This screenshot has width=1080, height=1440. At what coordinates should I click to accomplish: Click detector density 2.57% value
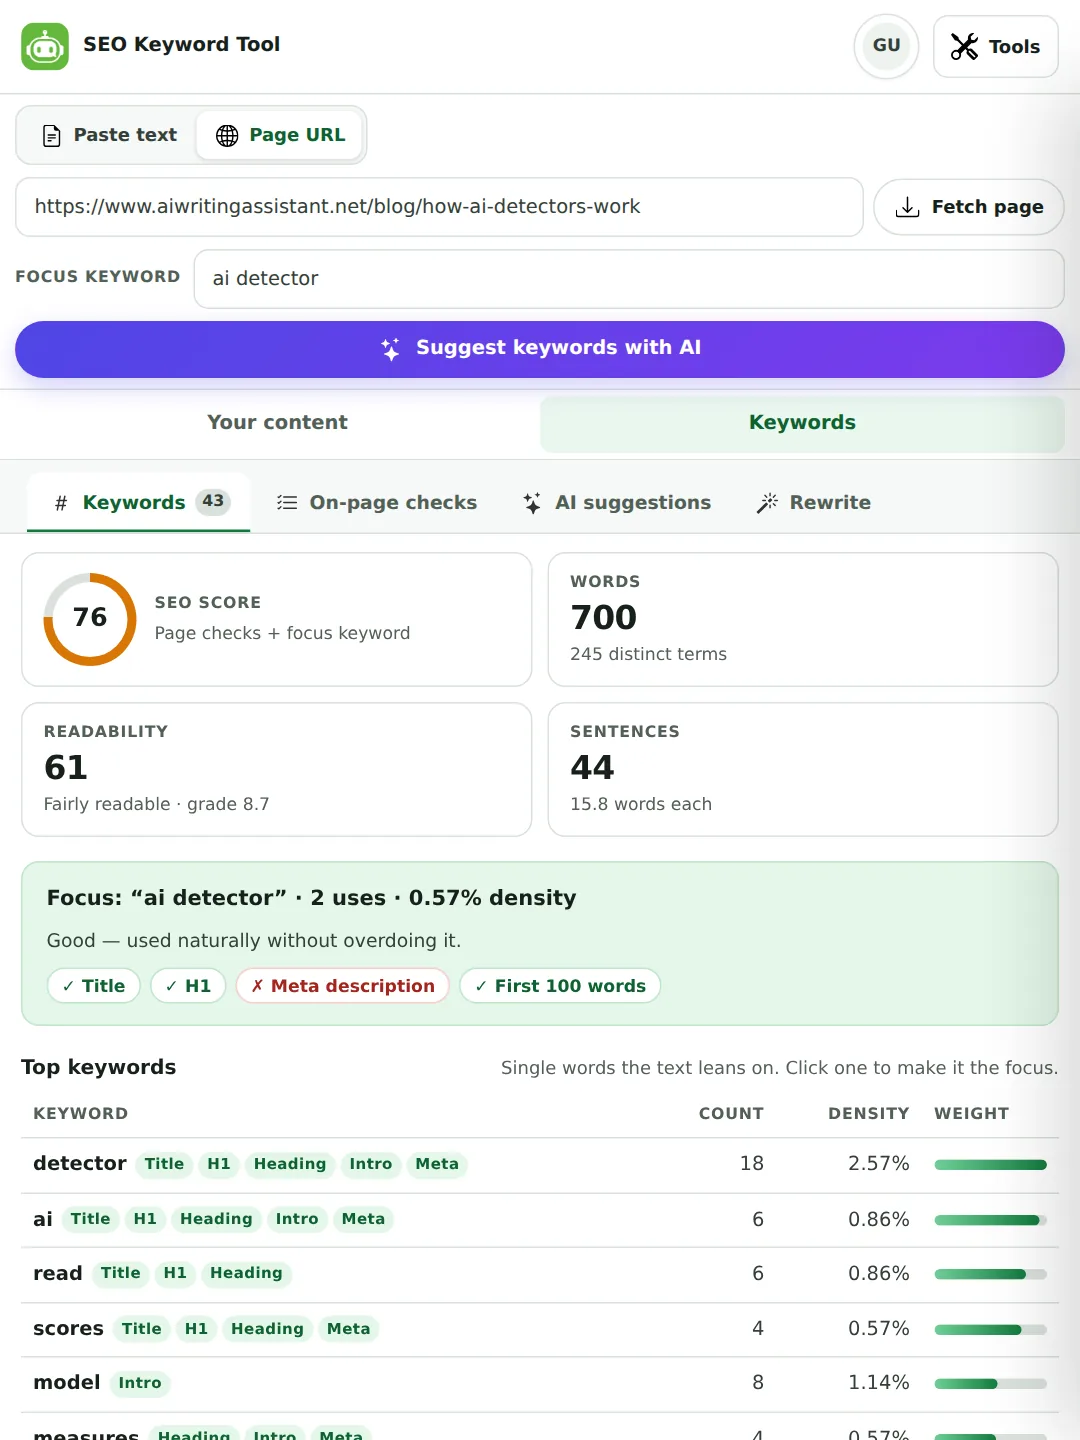pyautogui.click(x=879, y=1164)
